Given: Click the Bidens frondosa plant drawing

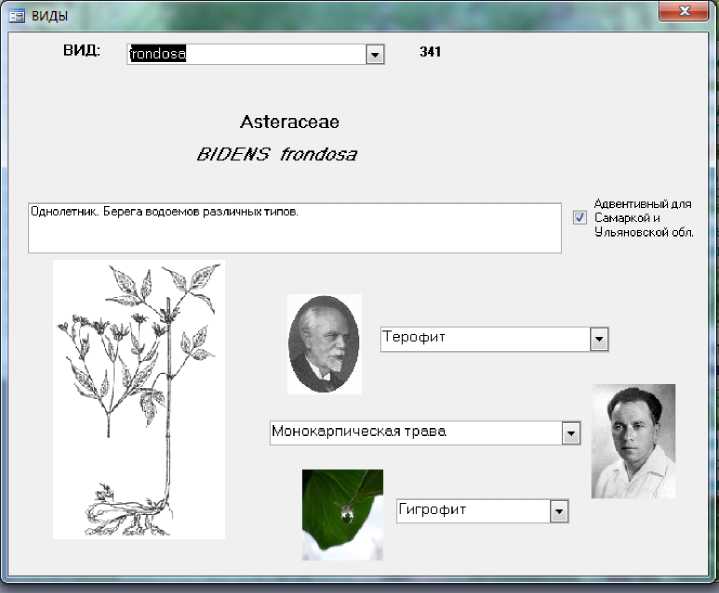Looking at the screenshot, I should click(x=139, y=399).
